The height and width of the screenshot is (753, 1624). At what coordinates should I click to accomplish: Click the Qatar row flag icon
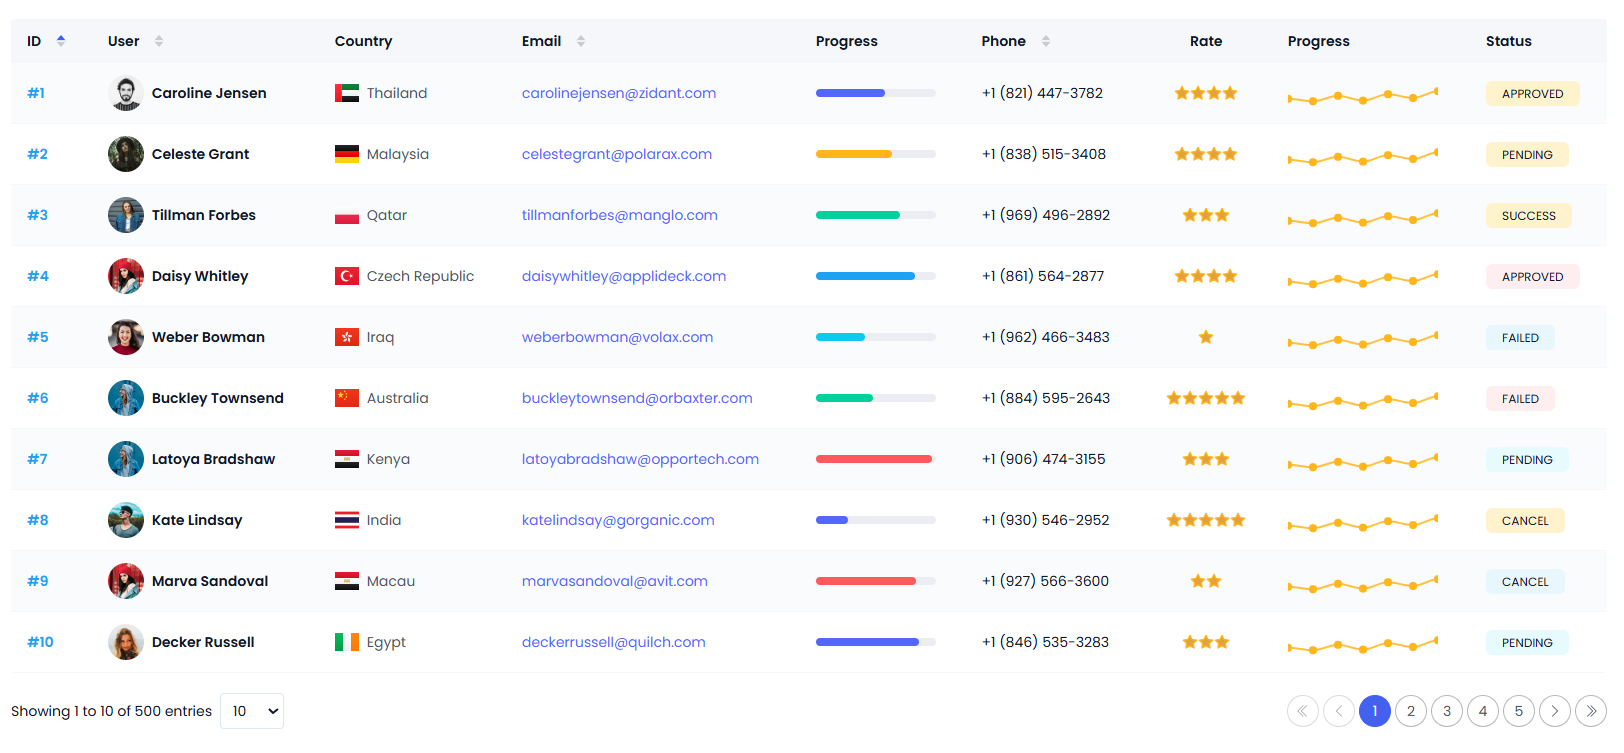[347, 215]
